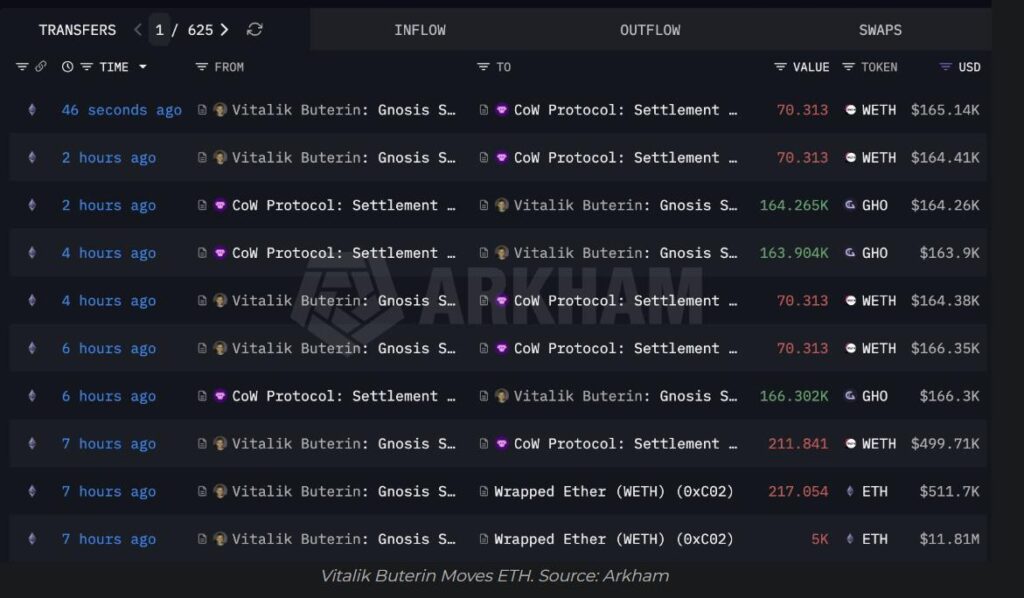Click the link chain filter icon
The height and width of the screenshot is (598, 1024).
click(x=41, y=67)
